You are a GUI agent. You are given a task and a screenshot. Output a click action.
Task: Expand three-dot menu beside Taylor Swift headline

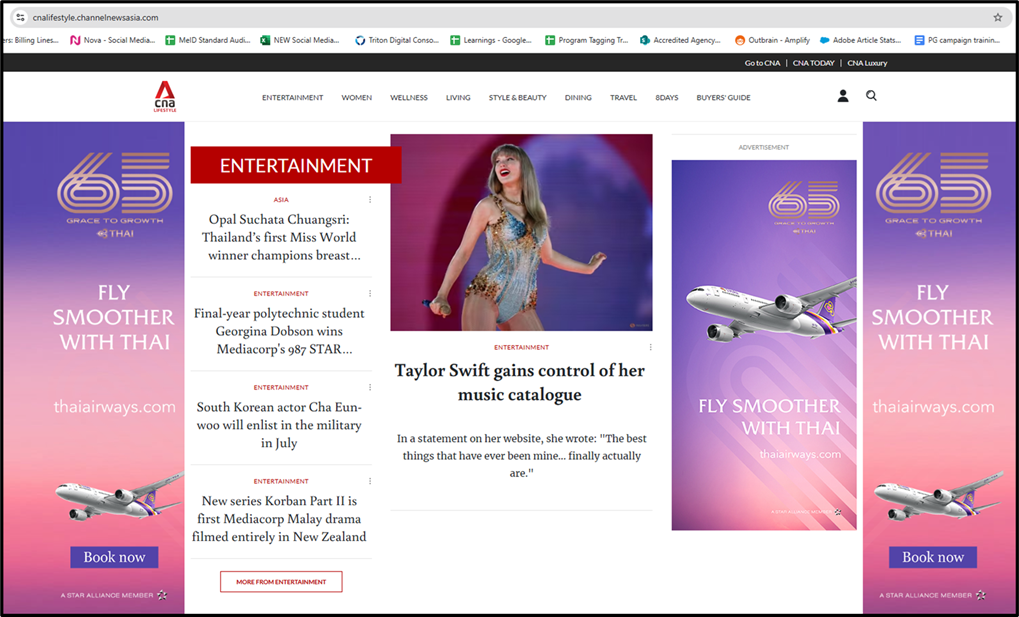[650, 348]
